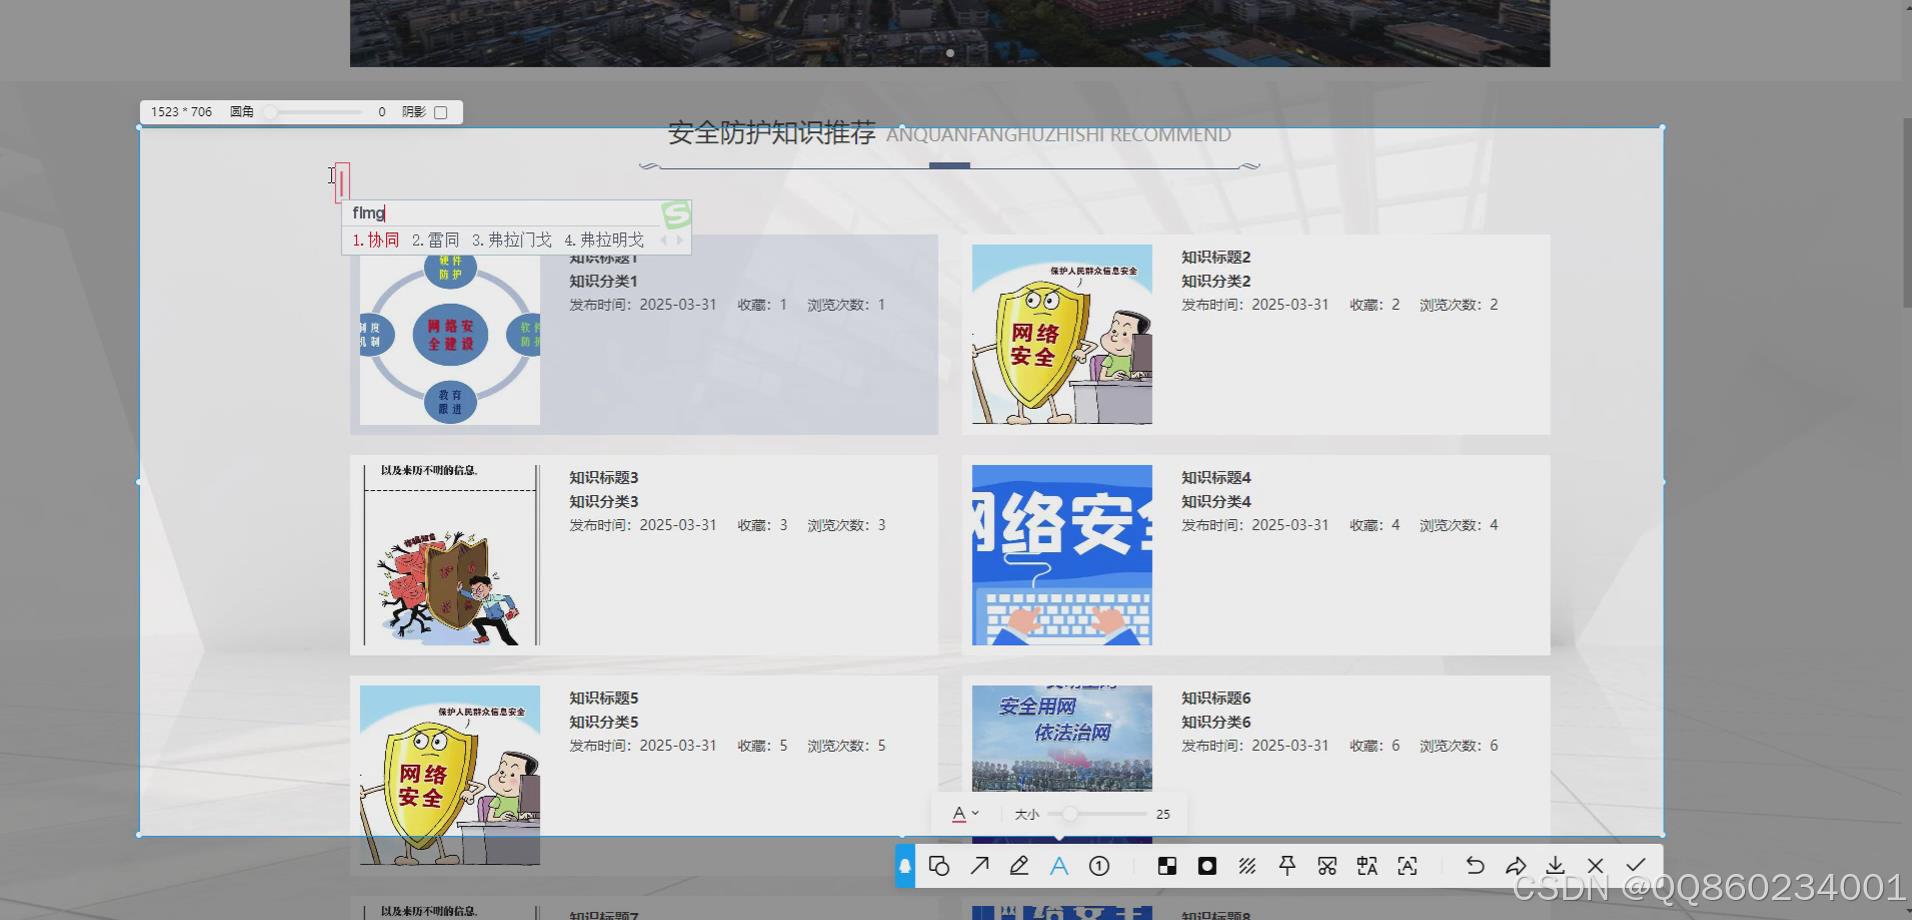The height and width of the screenshot is (920, 1912).
Task: Open the text color dropdown
Action: pyautogui.click(x=965, y=814)
